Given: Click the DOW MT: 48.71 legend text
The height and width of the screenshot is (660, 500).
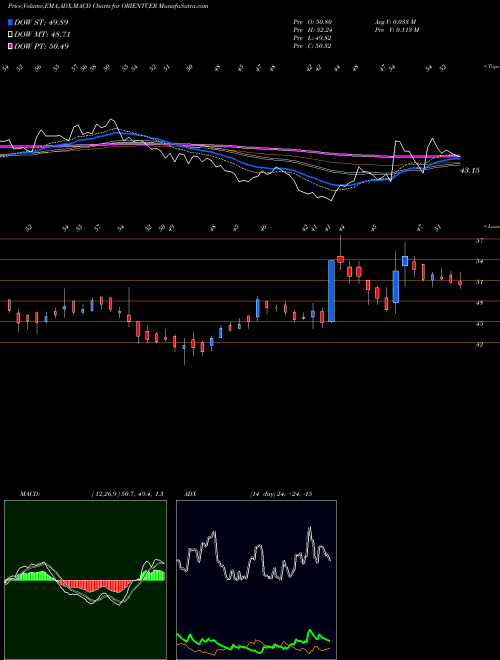Looking at the screenshot, I should (42, 34).
